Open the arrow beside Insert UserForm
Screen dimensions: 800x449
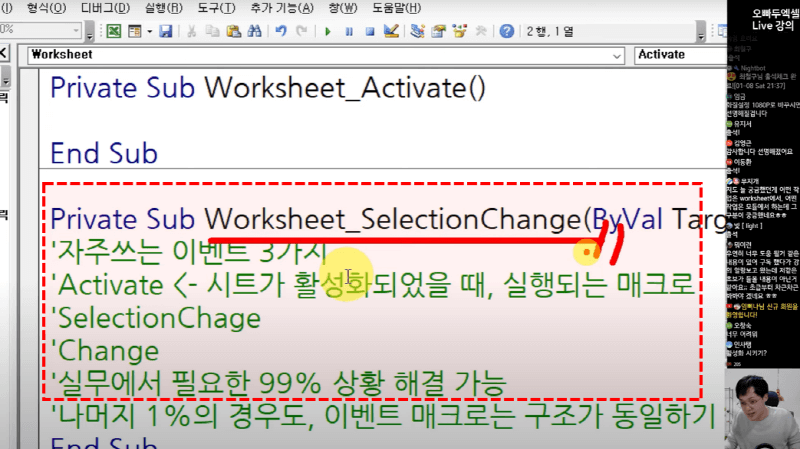149,31
